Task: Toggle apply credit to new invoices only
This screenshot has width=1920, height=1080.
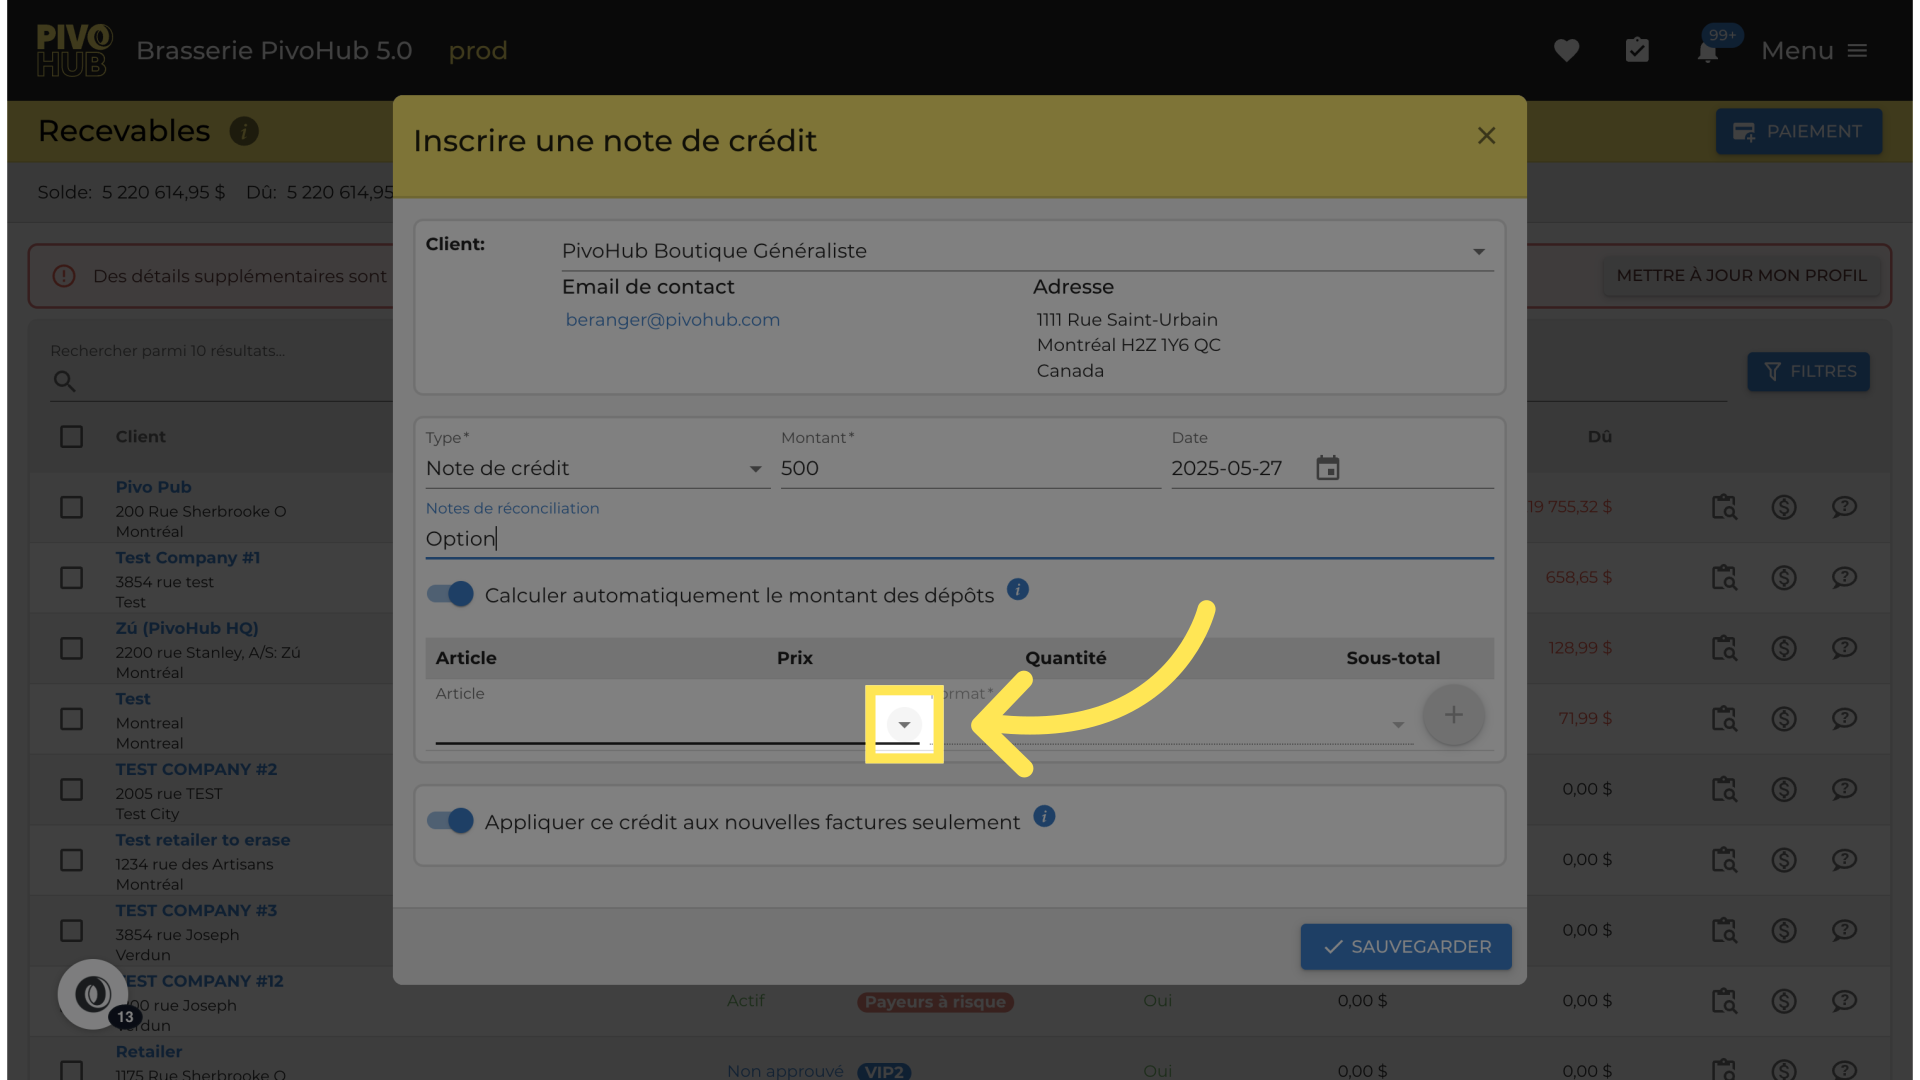Action: [450, 821]
